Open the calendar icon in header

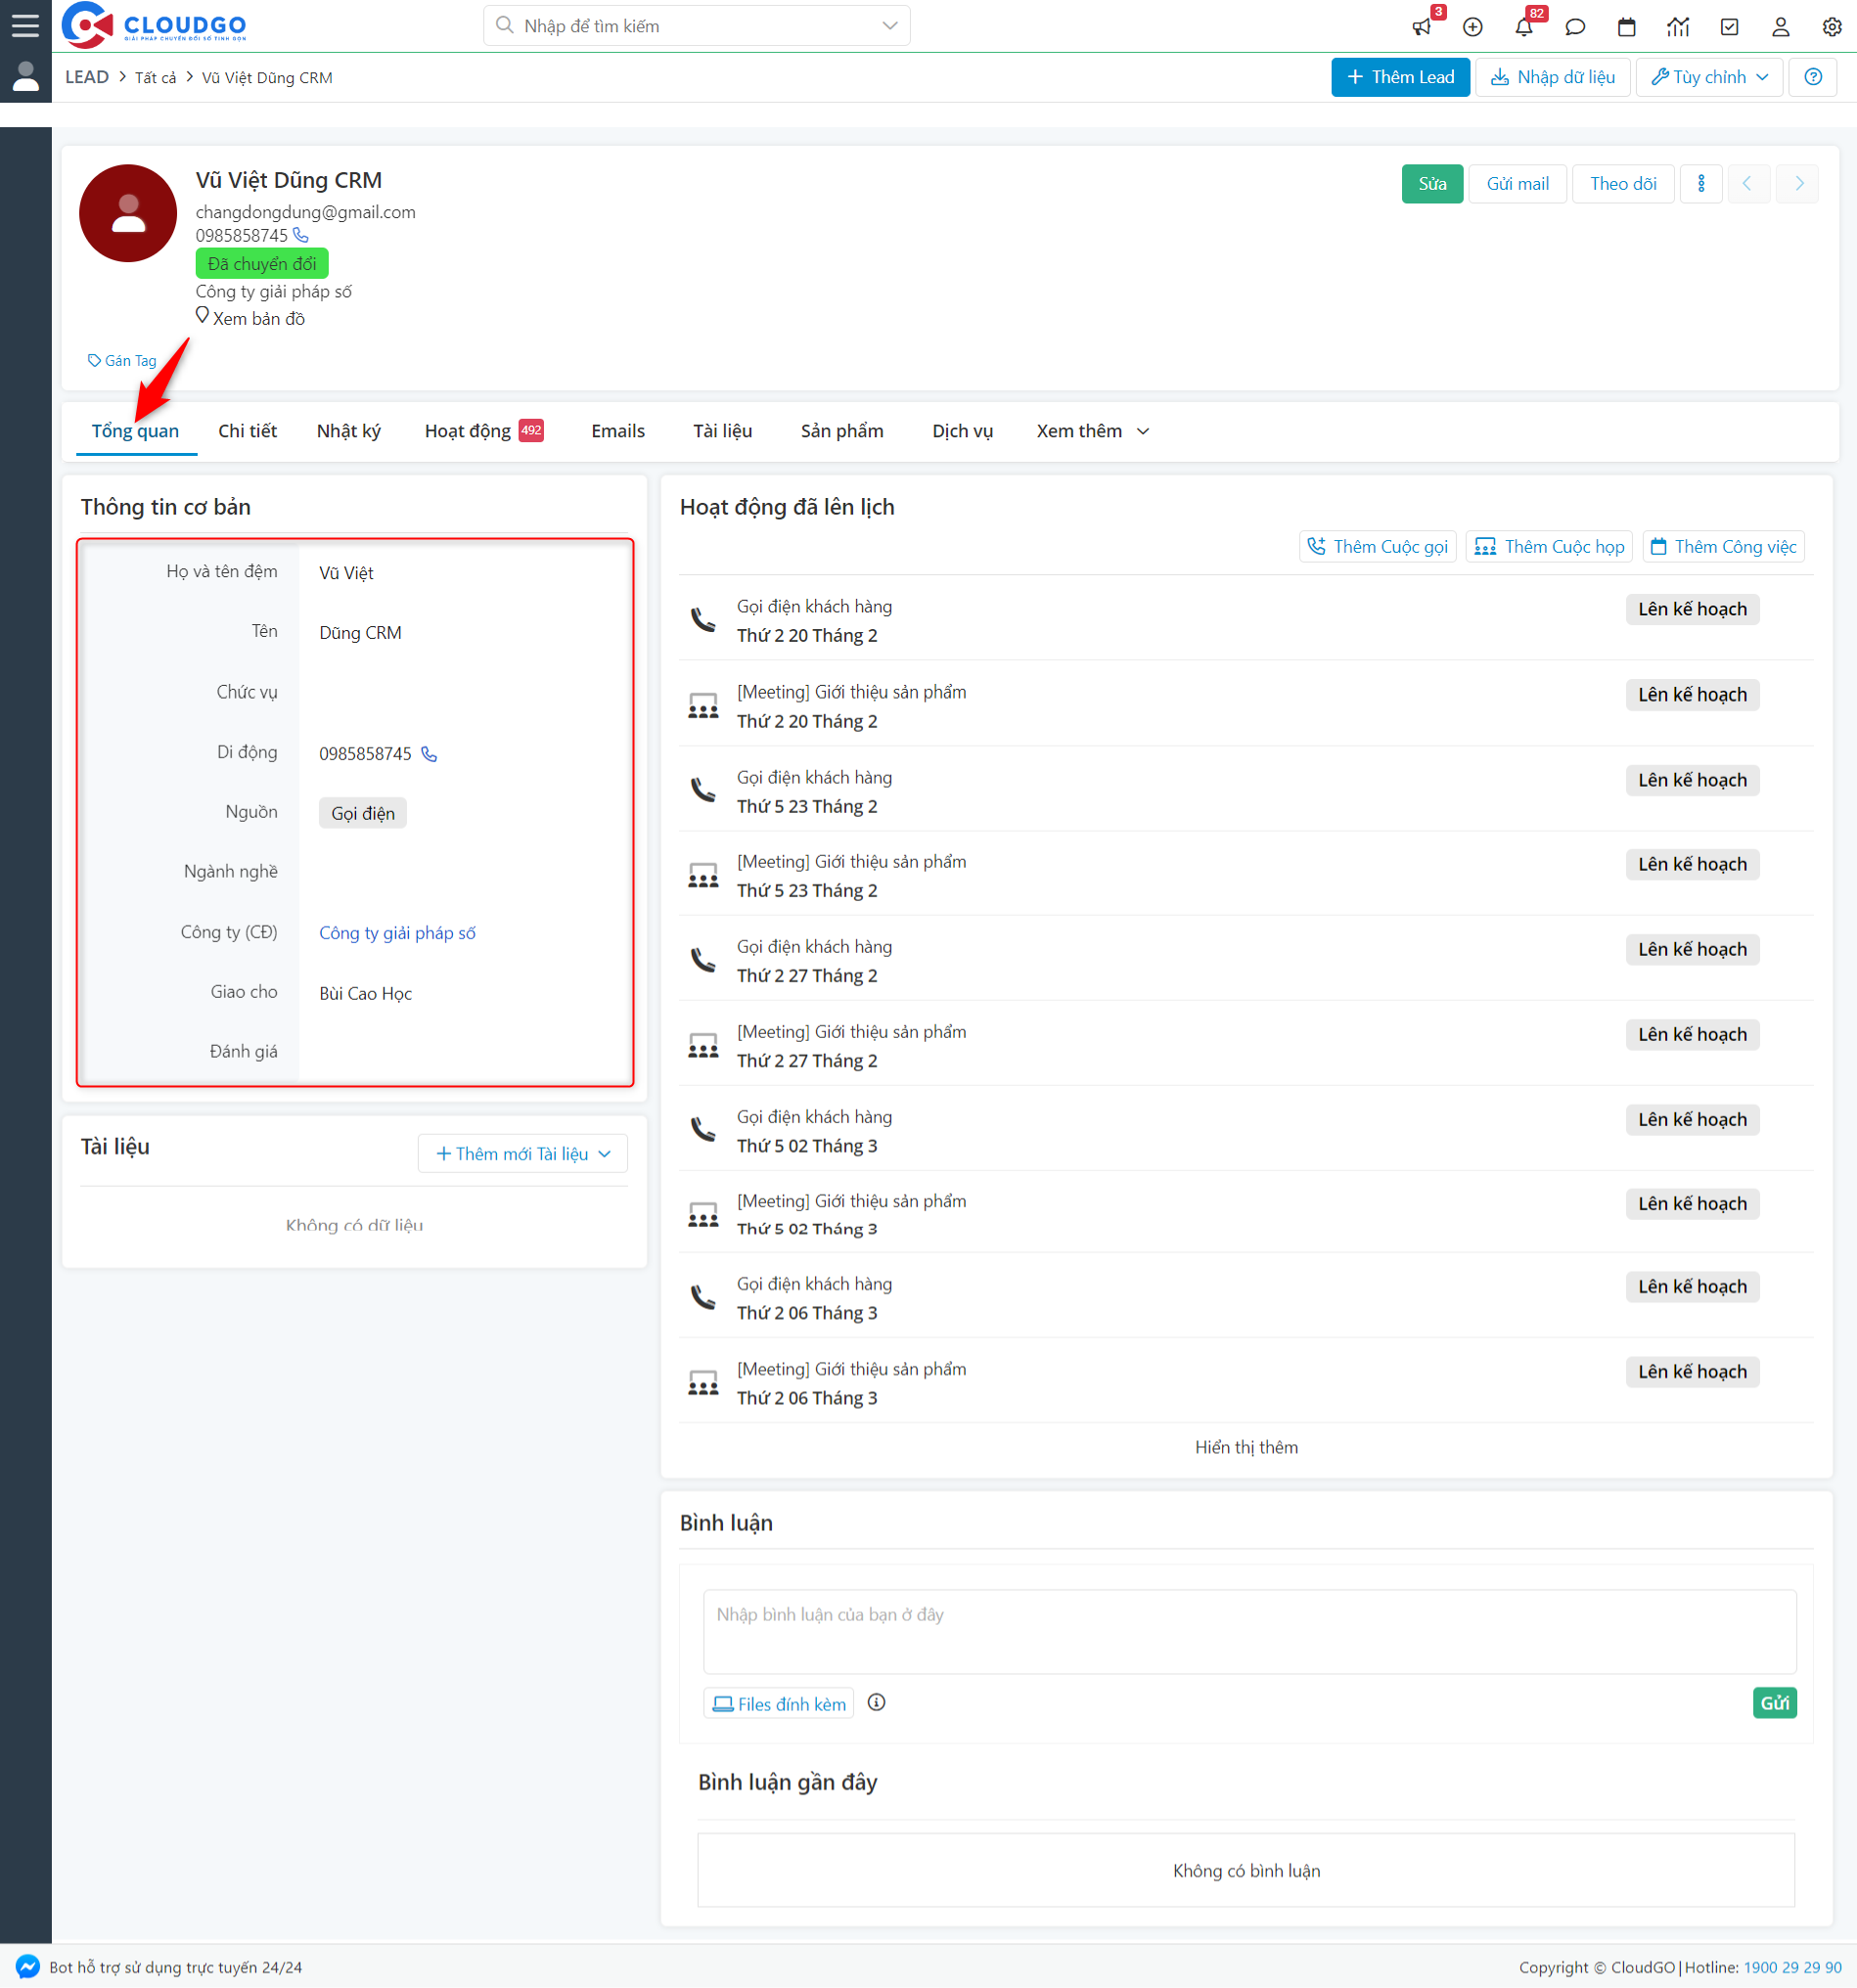1626,27
